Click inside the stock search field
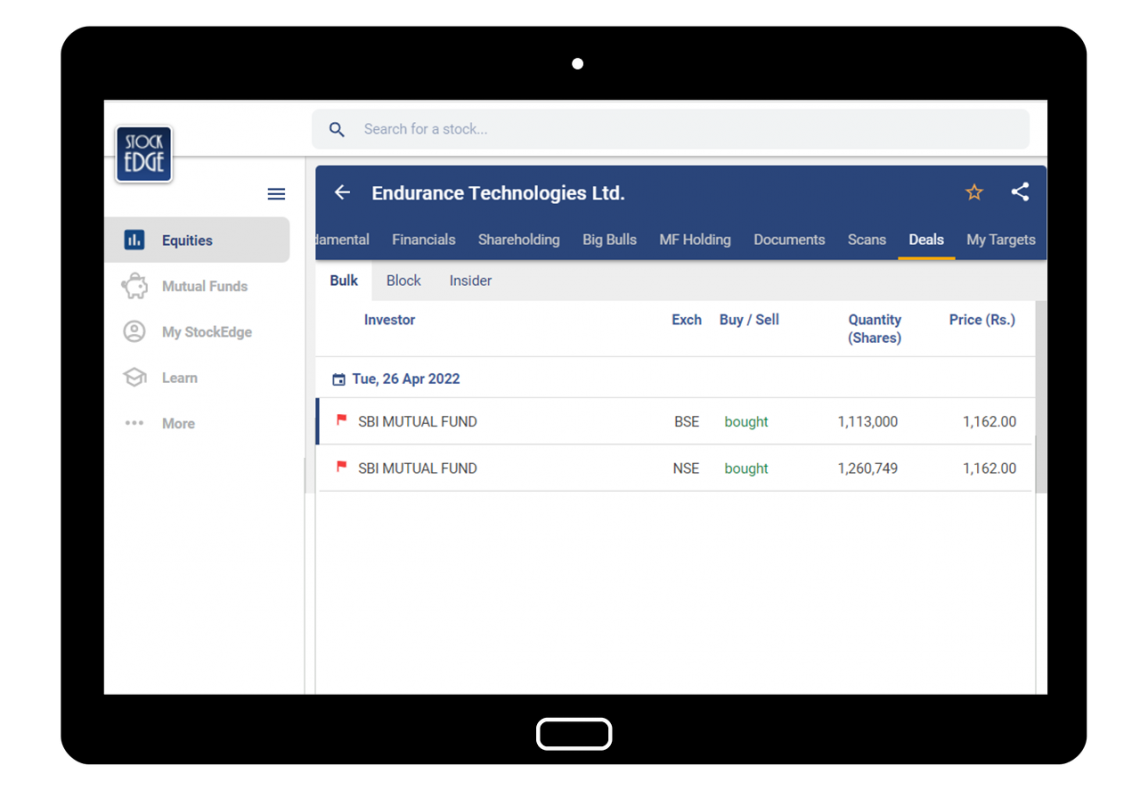This screenshot has width=1140, height=806. [600, 129]
